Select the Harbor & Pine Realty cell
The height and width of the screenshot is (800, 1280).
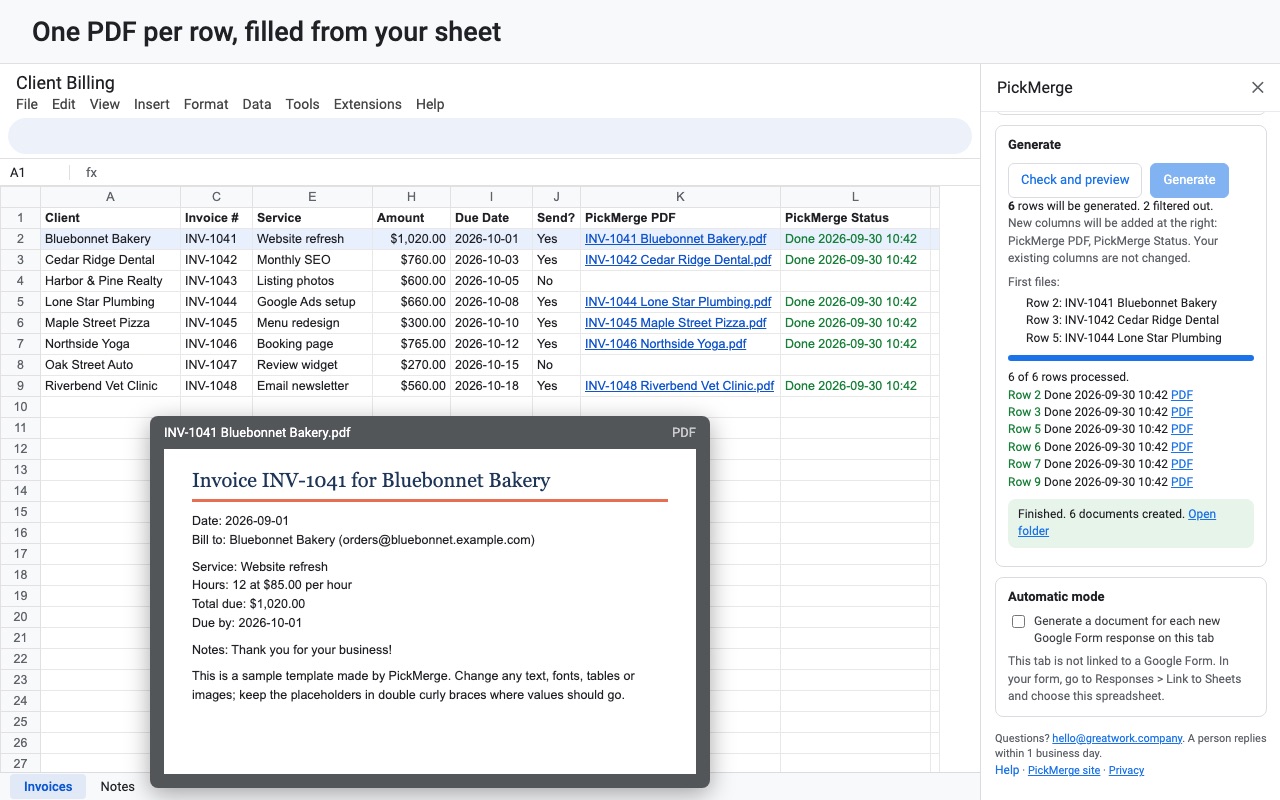pyautogui.click(x=111, y=281)
